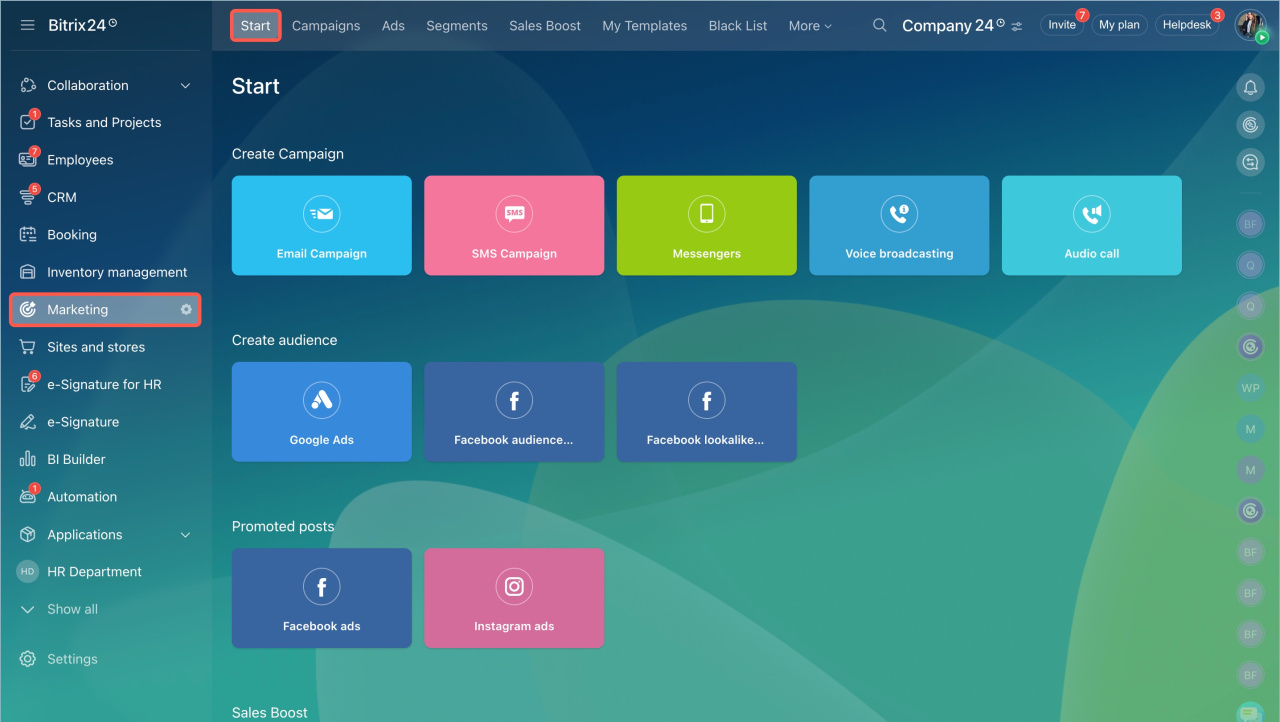1280x722 pixels.
Task: Expand the More dropdown in the top menu
Action: pyautogui.click(x=810, y=26)
